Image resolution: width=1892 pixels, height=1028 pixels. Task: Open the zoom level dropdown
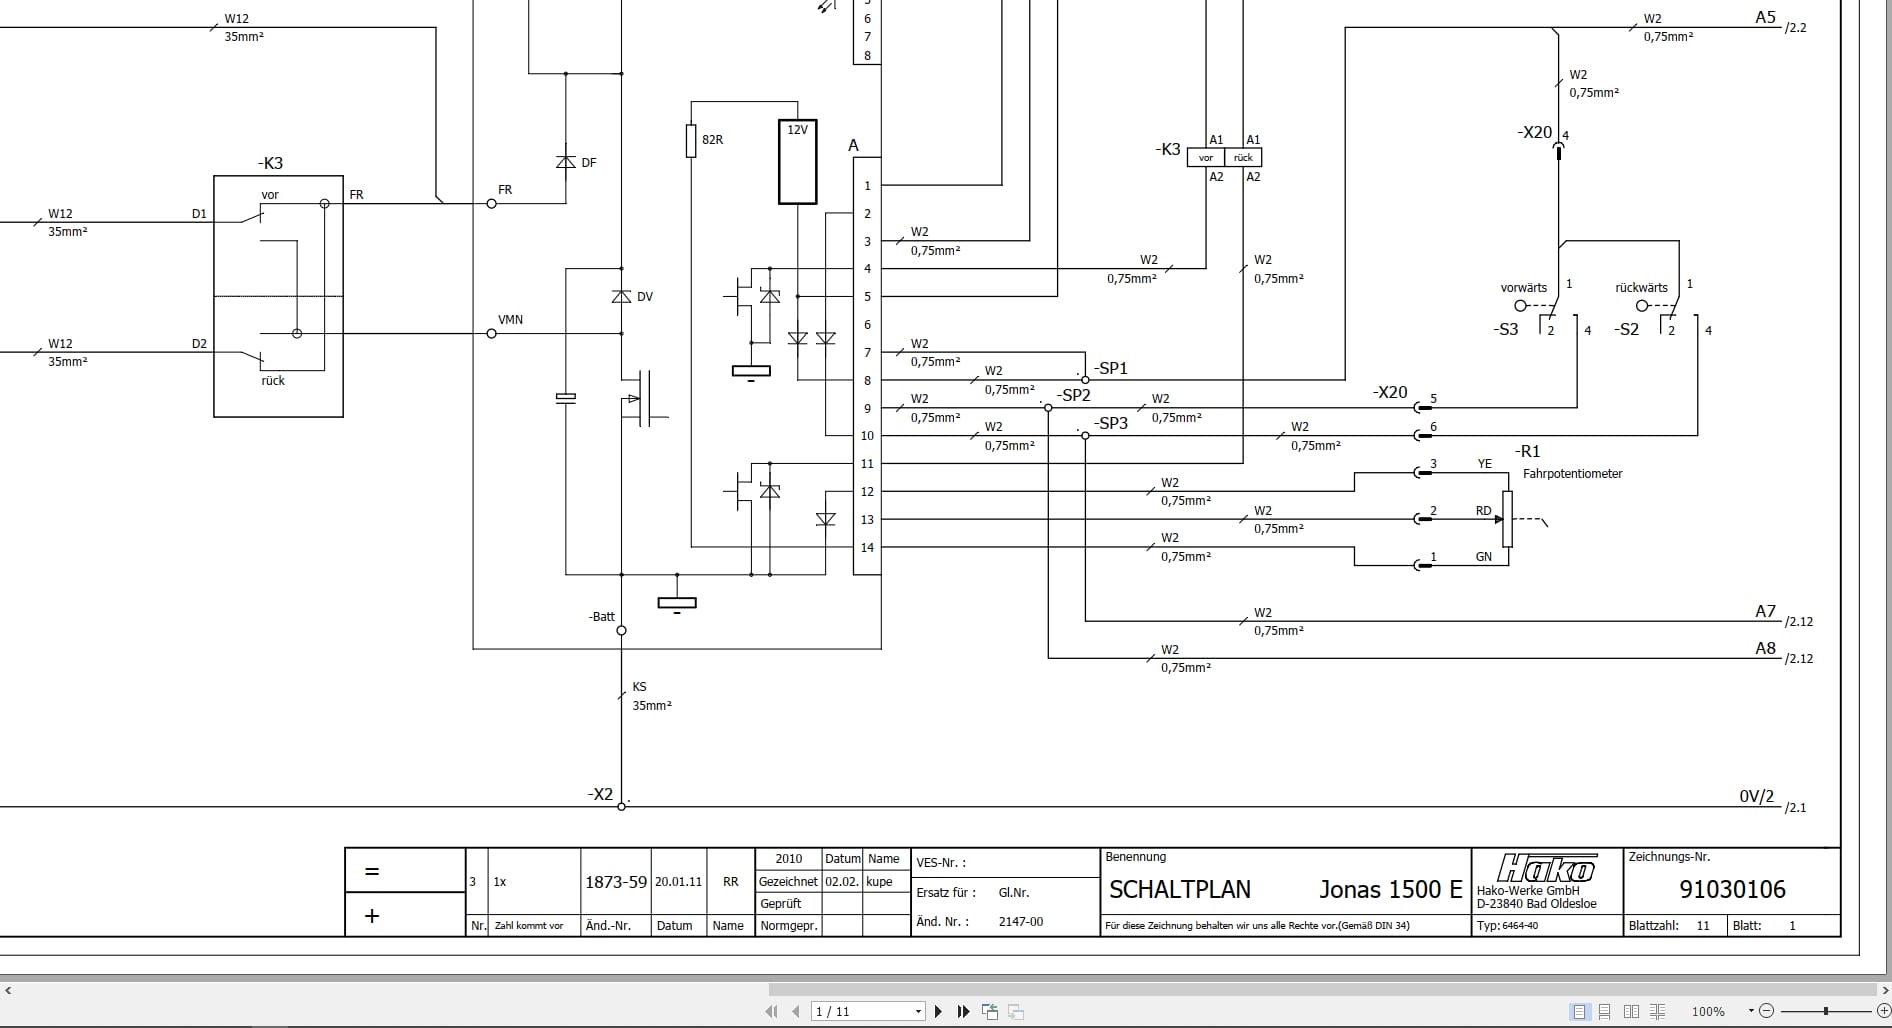tap(1750, 1011)
